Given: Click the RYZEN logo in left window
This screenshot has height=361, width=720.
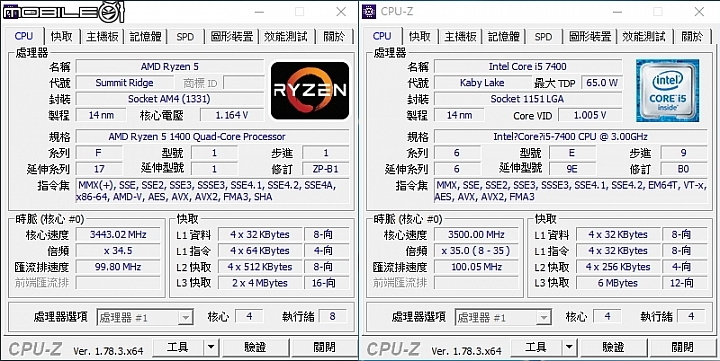Looking at the screenshot, I should pyautogui.click(x=310, y=90).
